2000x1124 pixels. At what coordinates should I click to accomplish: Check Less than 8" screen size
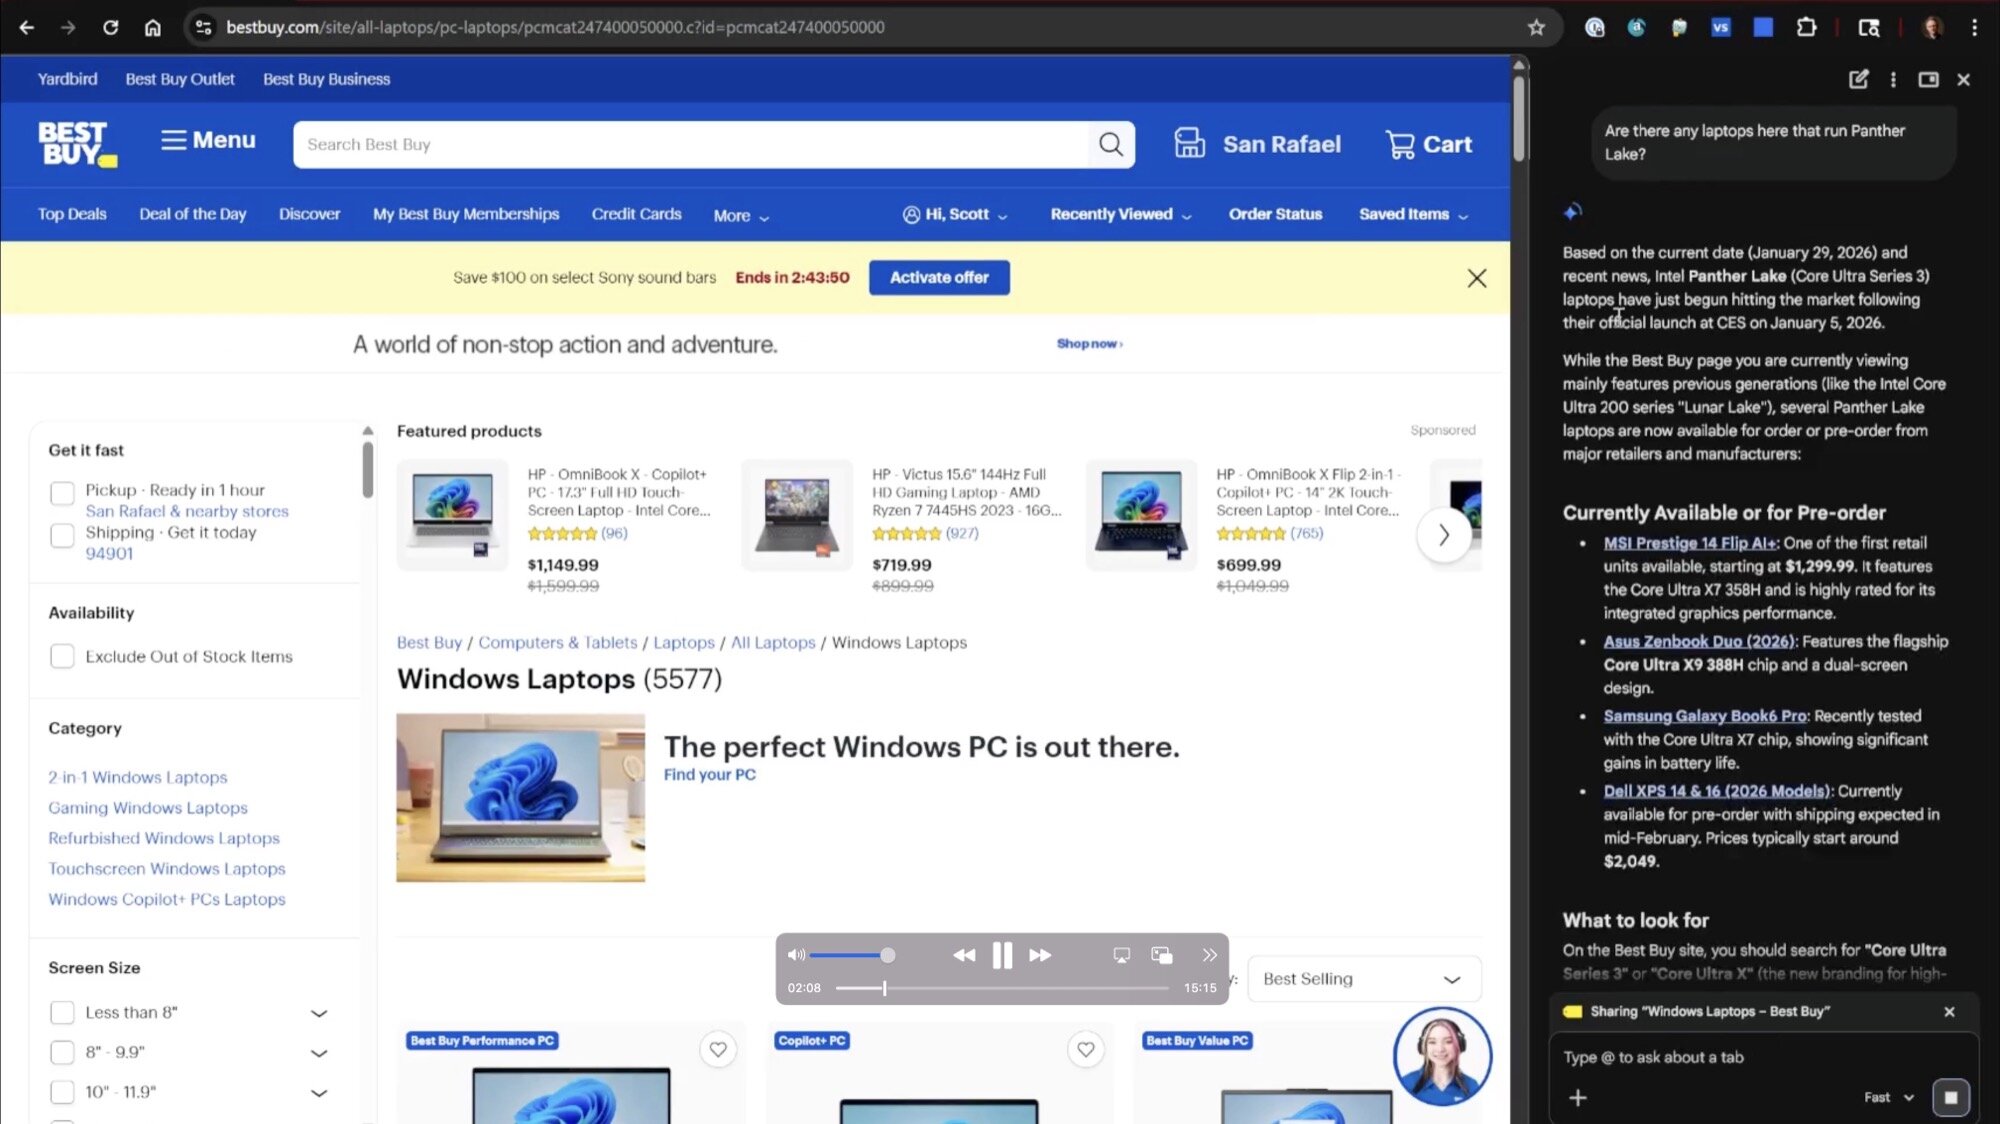pos(62,1013)
